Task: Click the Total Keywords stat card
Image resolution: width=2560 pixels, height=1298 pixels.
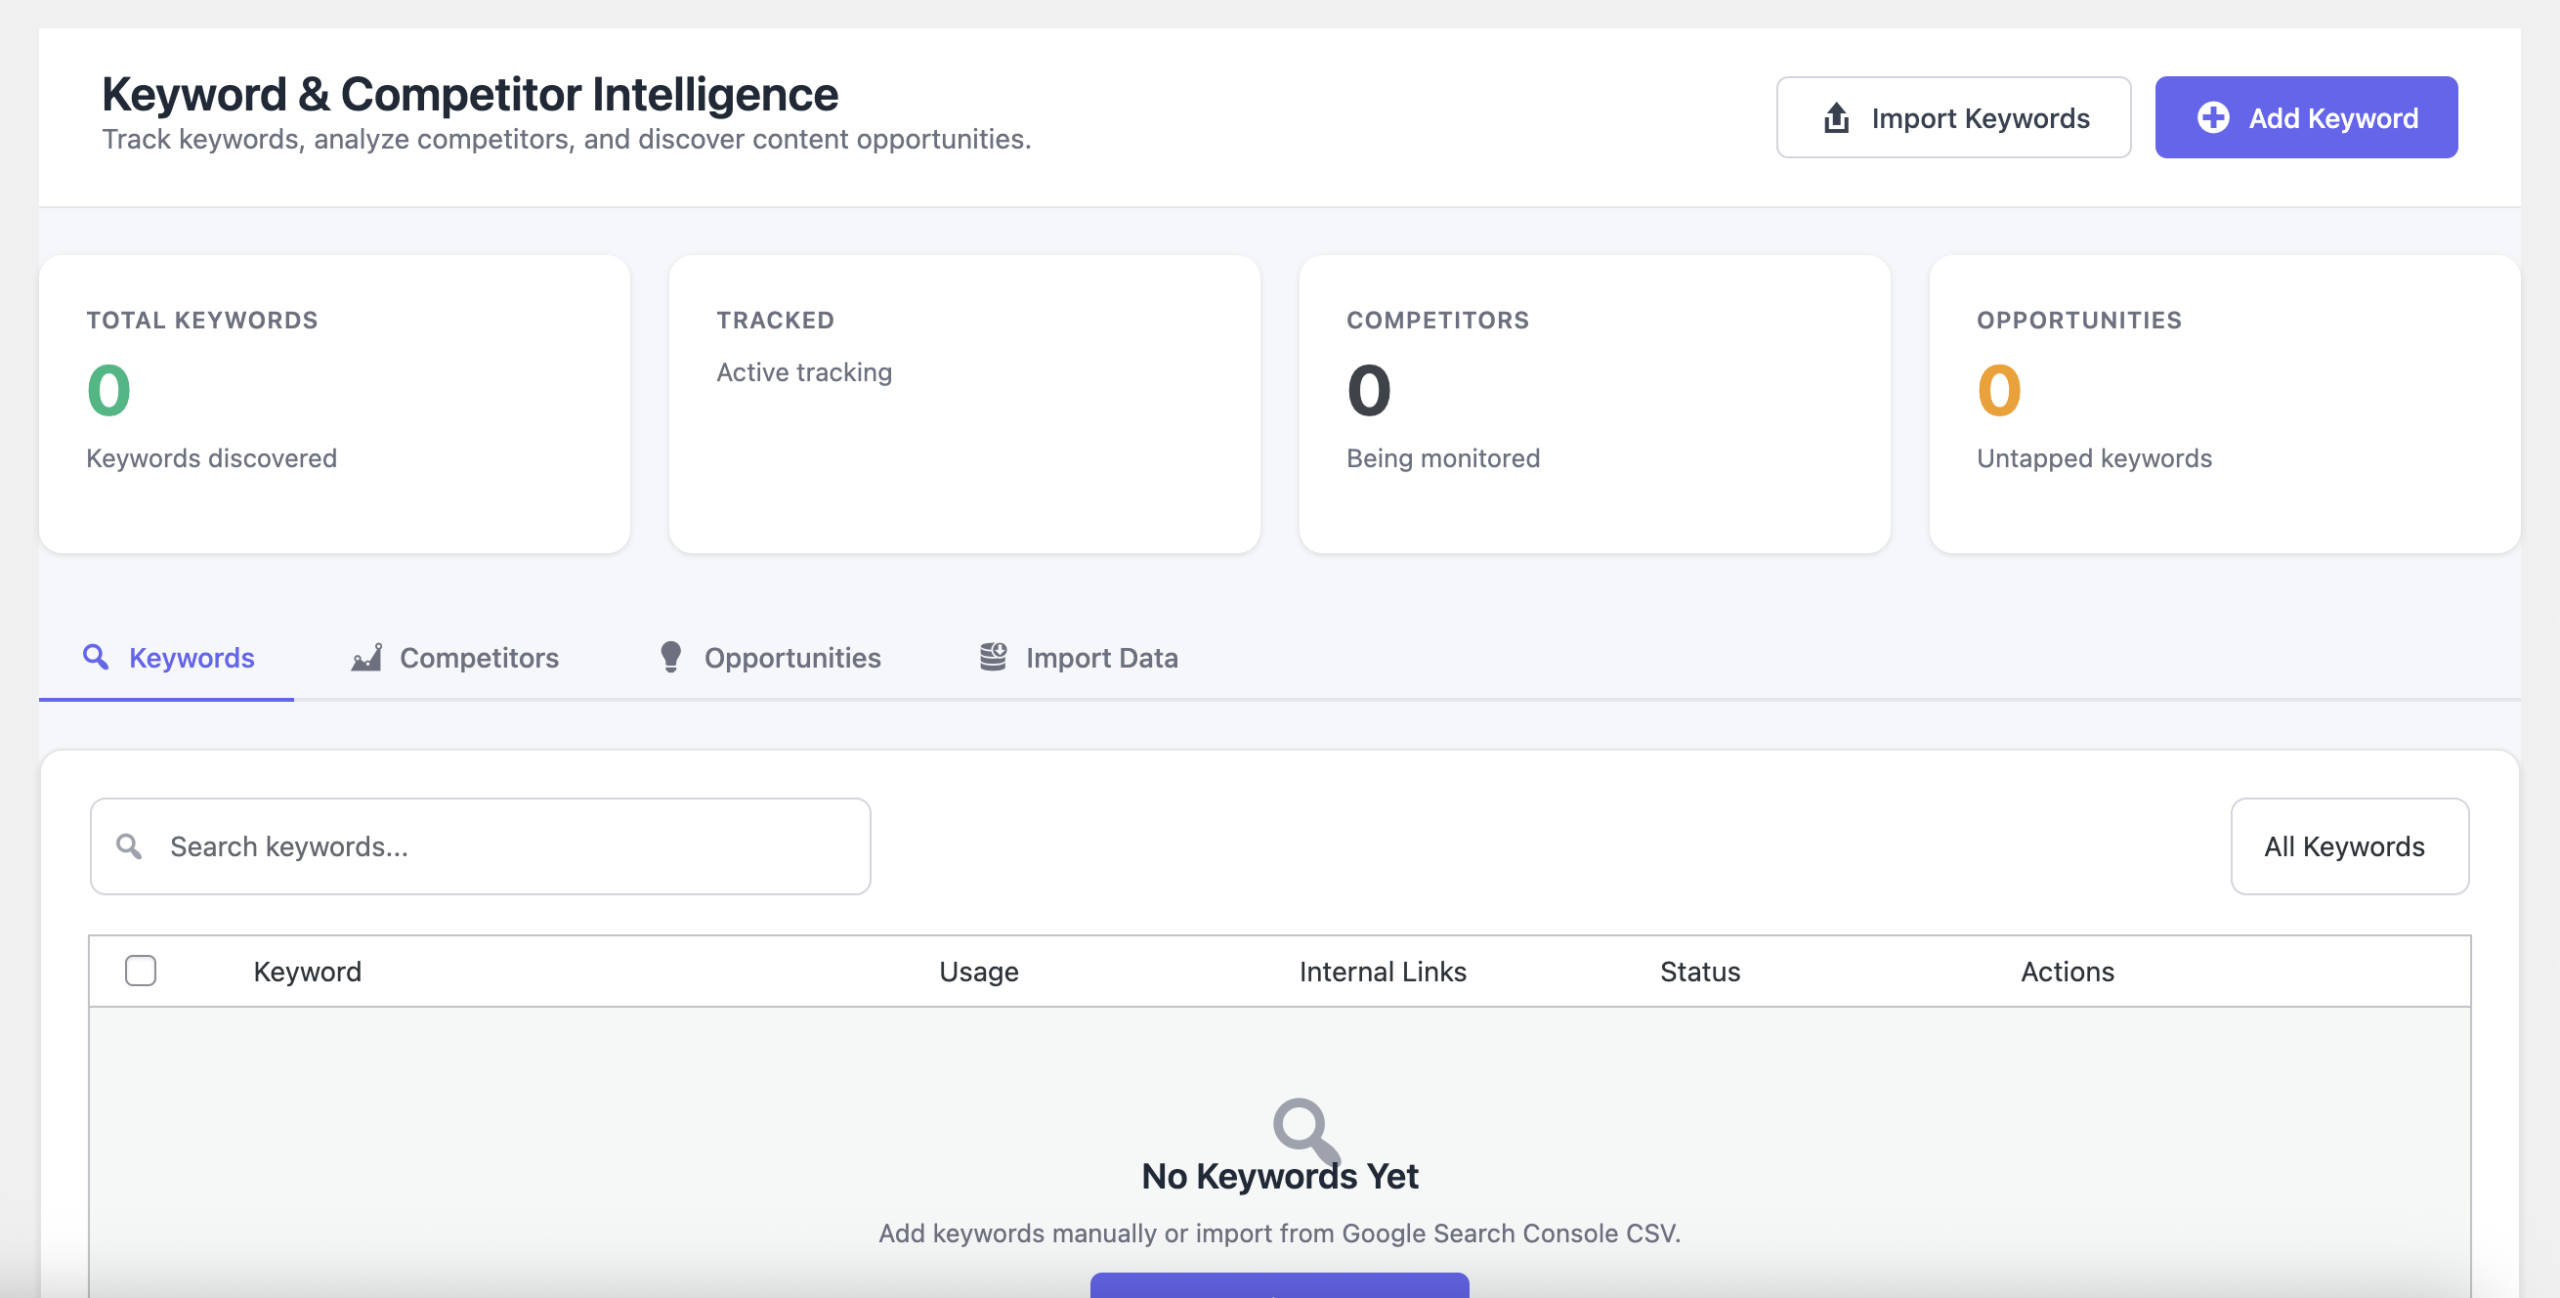Action: (x=334, y=404)
